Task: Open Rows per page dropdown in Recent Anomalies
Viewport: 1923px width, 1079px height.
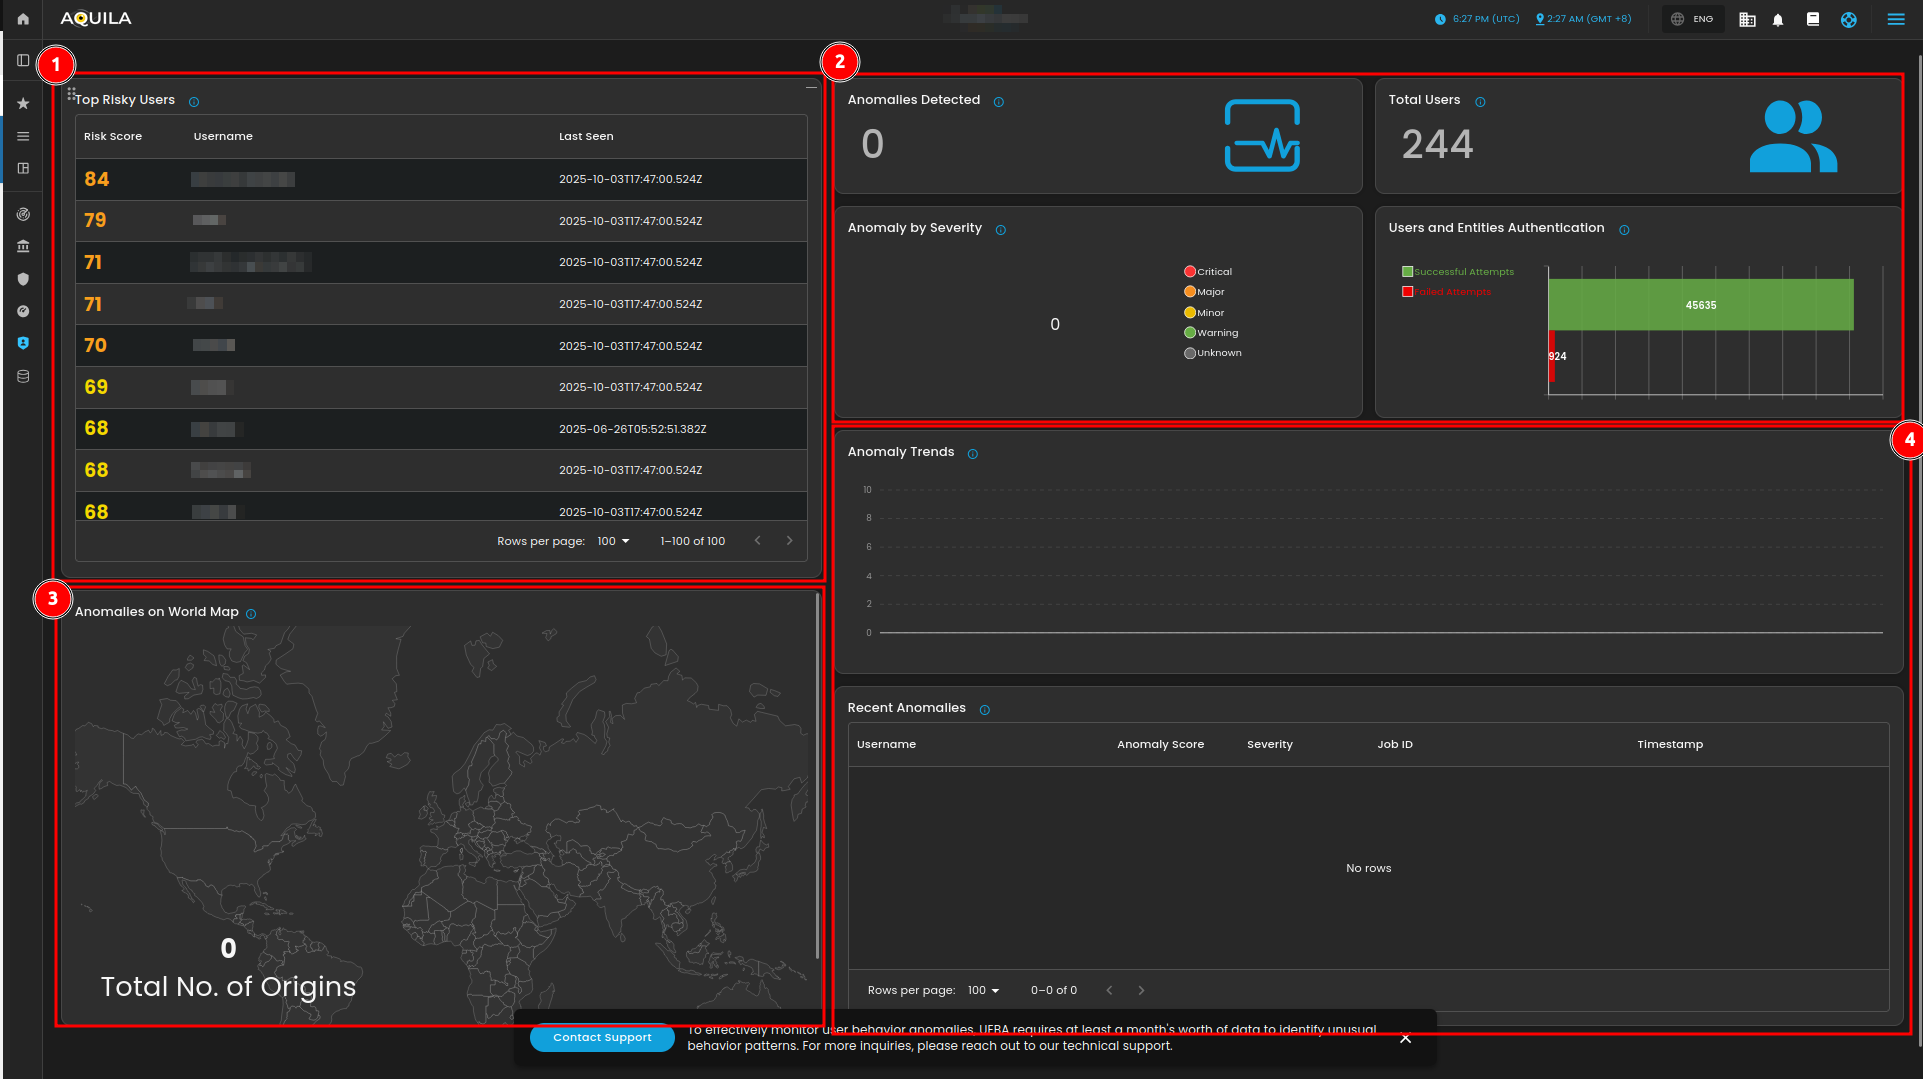Action: coord(983,990)
